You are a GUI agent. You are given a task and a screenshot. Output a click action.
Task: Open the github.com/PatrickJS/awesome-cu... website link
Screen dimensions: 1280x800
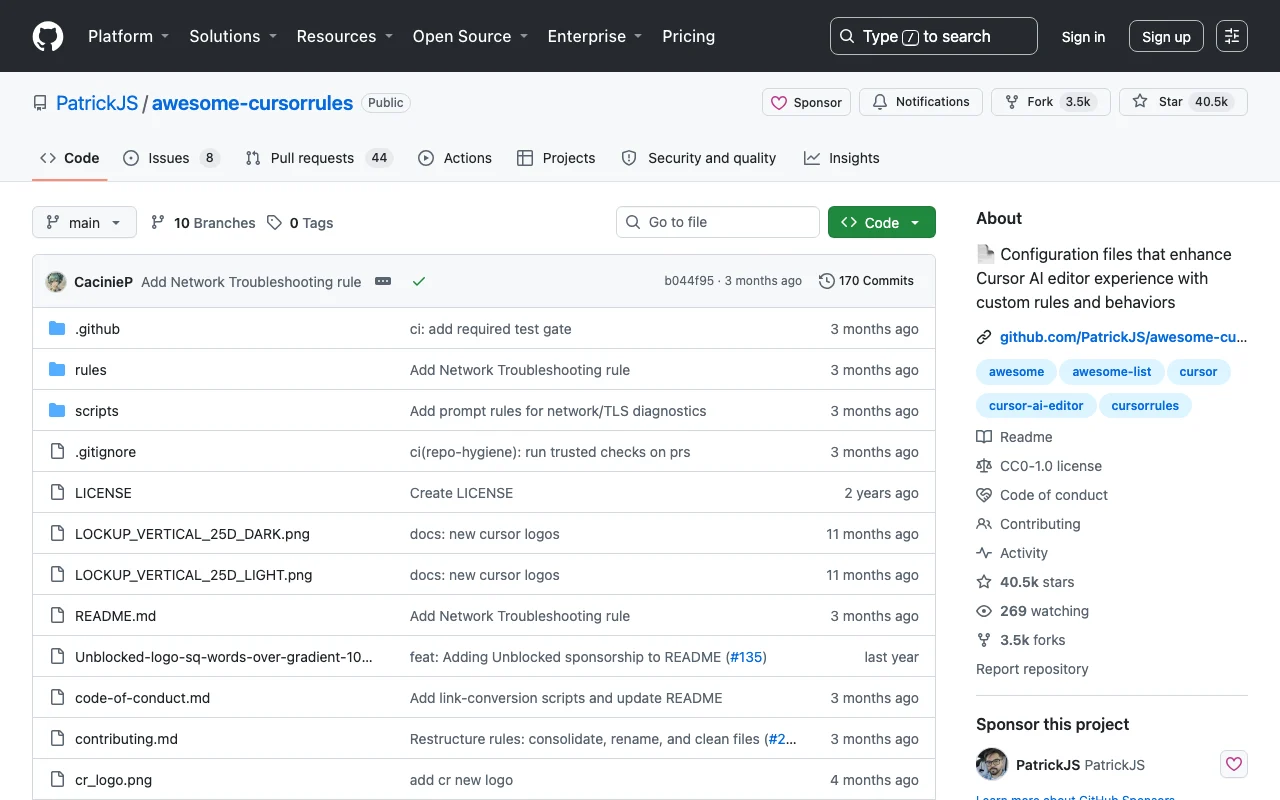click(x=1123, y=337)
